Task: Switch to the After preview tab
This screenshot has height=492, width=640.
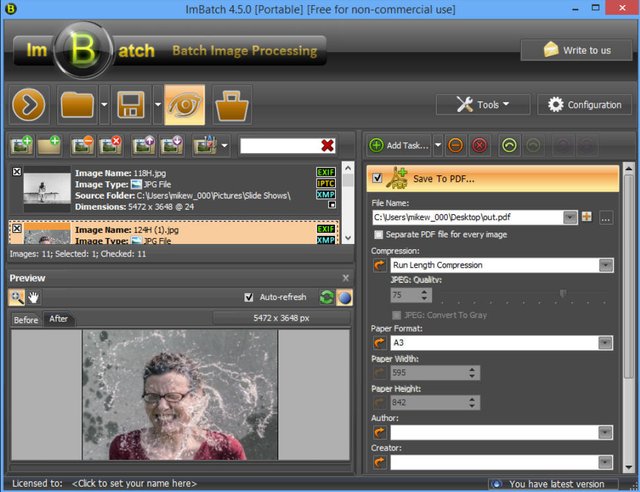Action: 58,319
